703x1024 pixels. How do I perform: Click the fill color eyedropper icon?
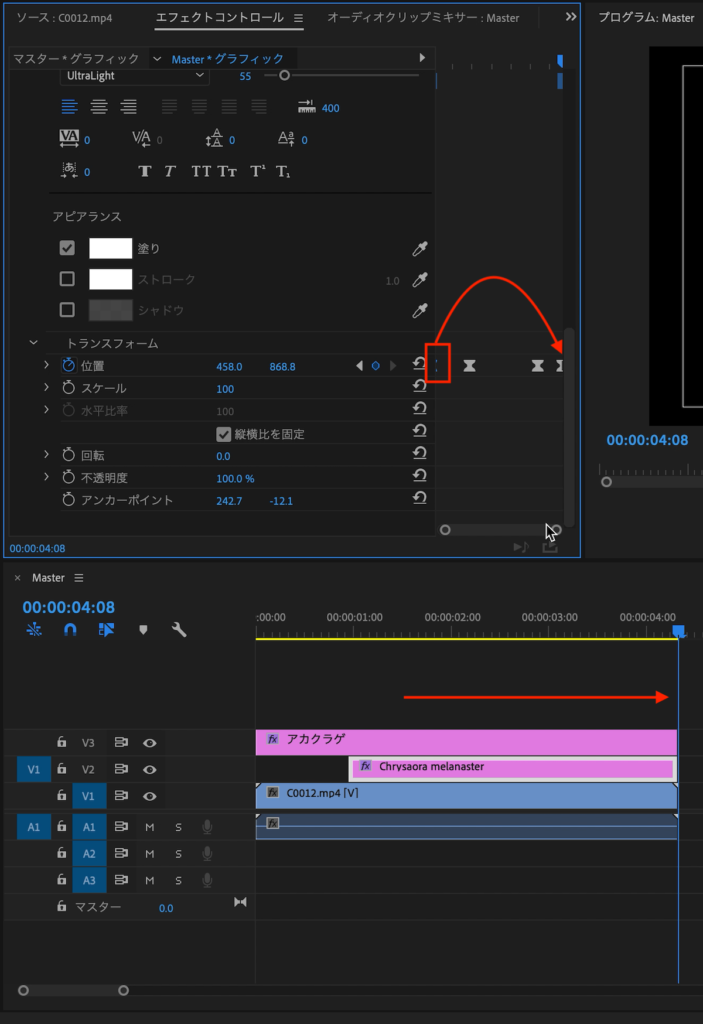point(421,249)
